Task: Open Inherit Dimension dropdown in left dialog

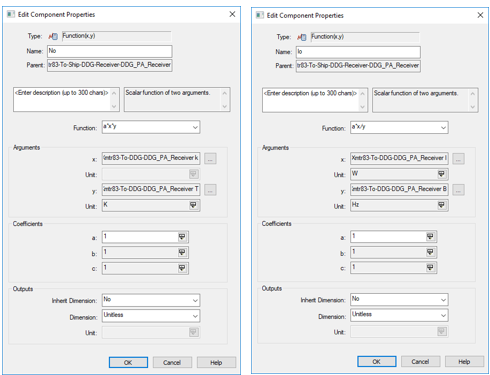Action: [x=195, y=300]
